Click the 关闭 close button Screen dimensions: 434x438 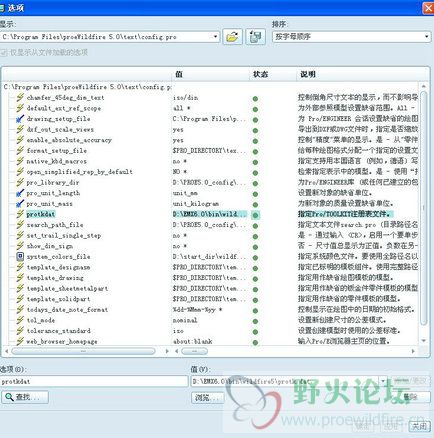[419, 426]
